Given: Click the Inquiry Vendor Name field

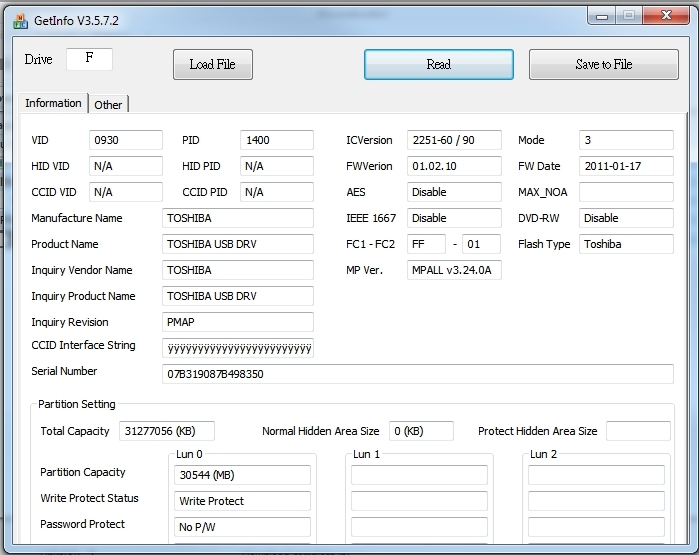Looking at the screenshot, I should 238,270.
